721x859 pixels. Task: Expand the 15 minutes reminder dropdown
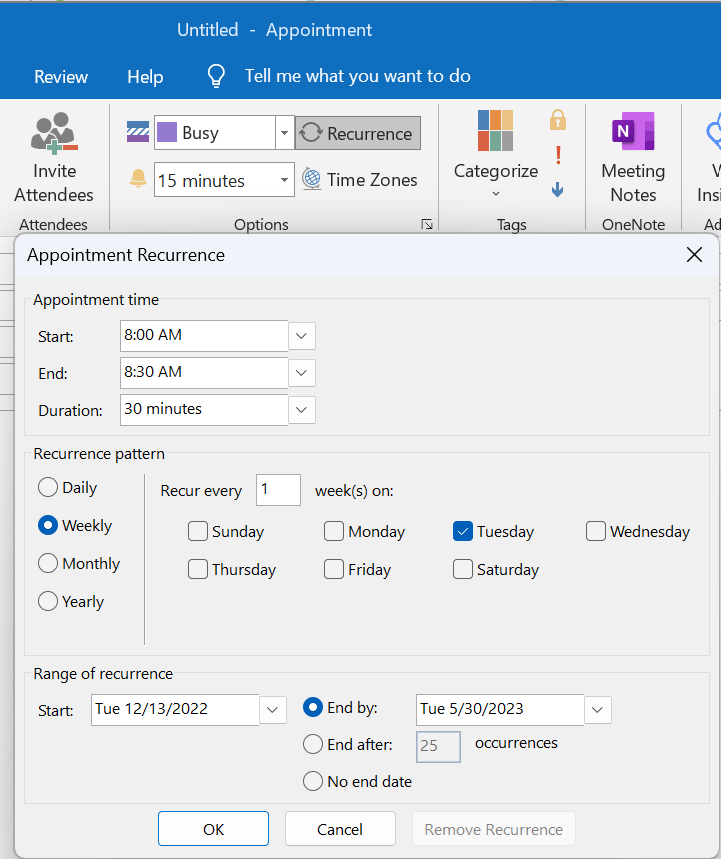[284, 181]
